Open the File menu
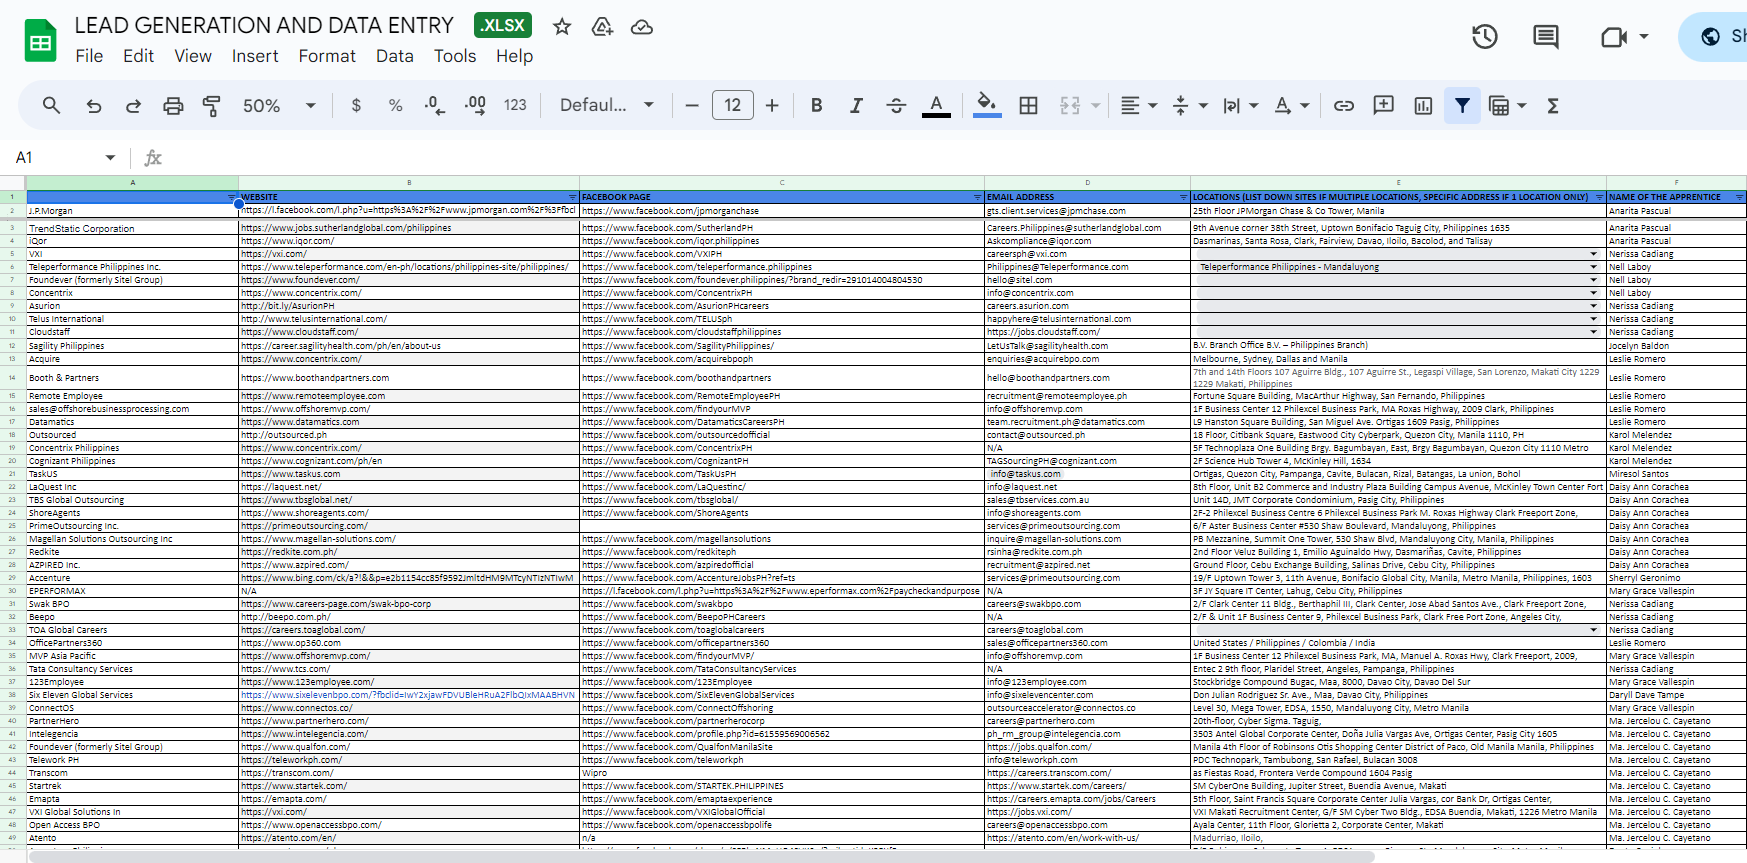 (x=89, y=56)
